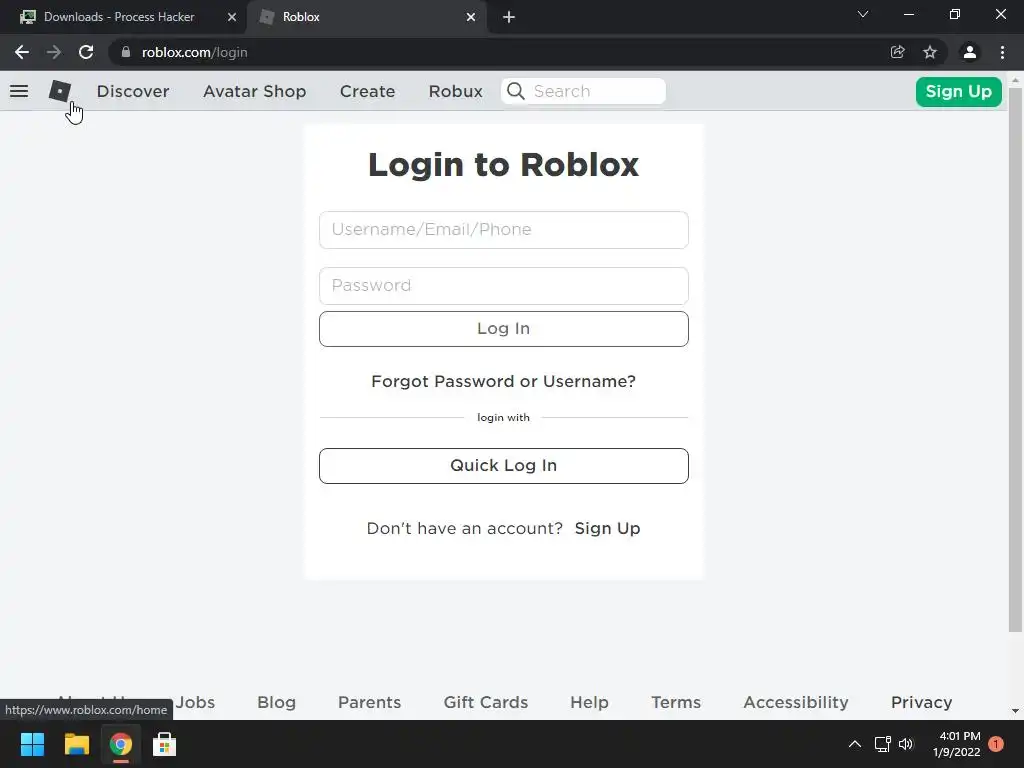
Task: Click the scrollbar up arrow
Action: pyautogui.click(x=1015, y=80)
